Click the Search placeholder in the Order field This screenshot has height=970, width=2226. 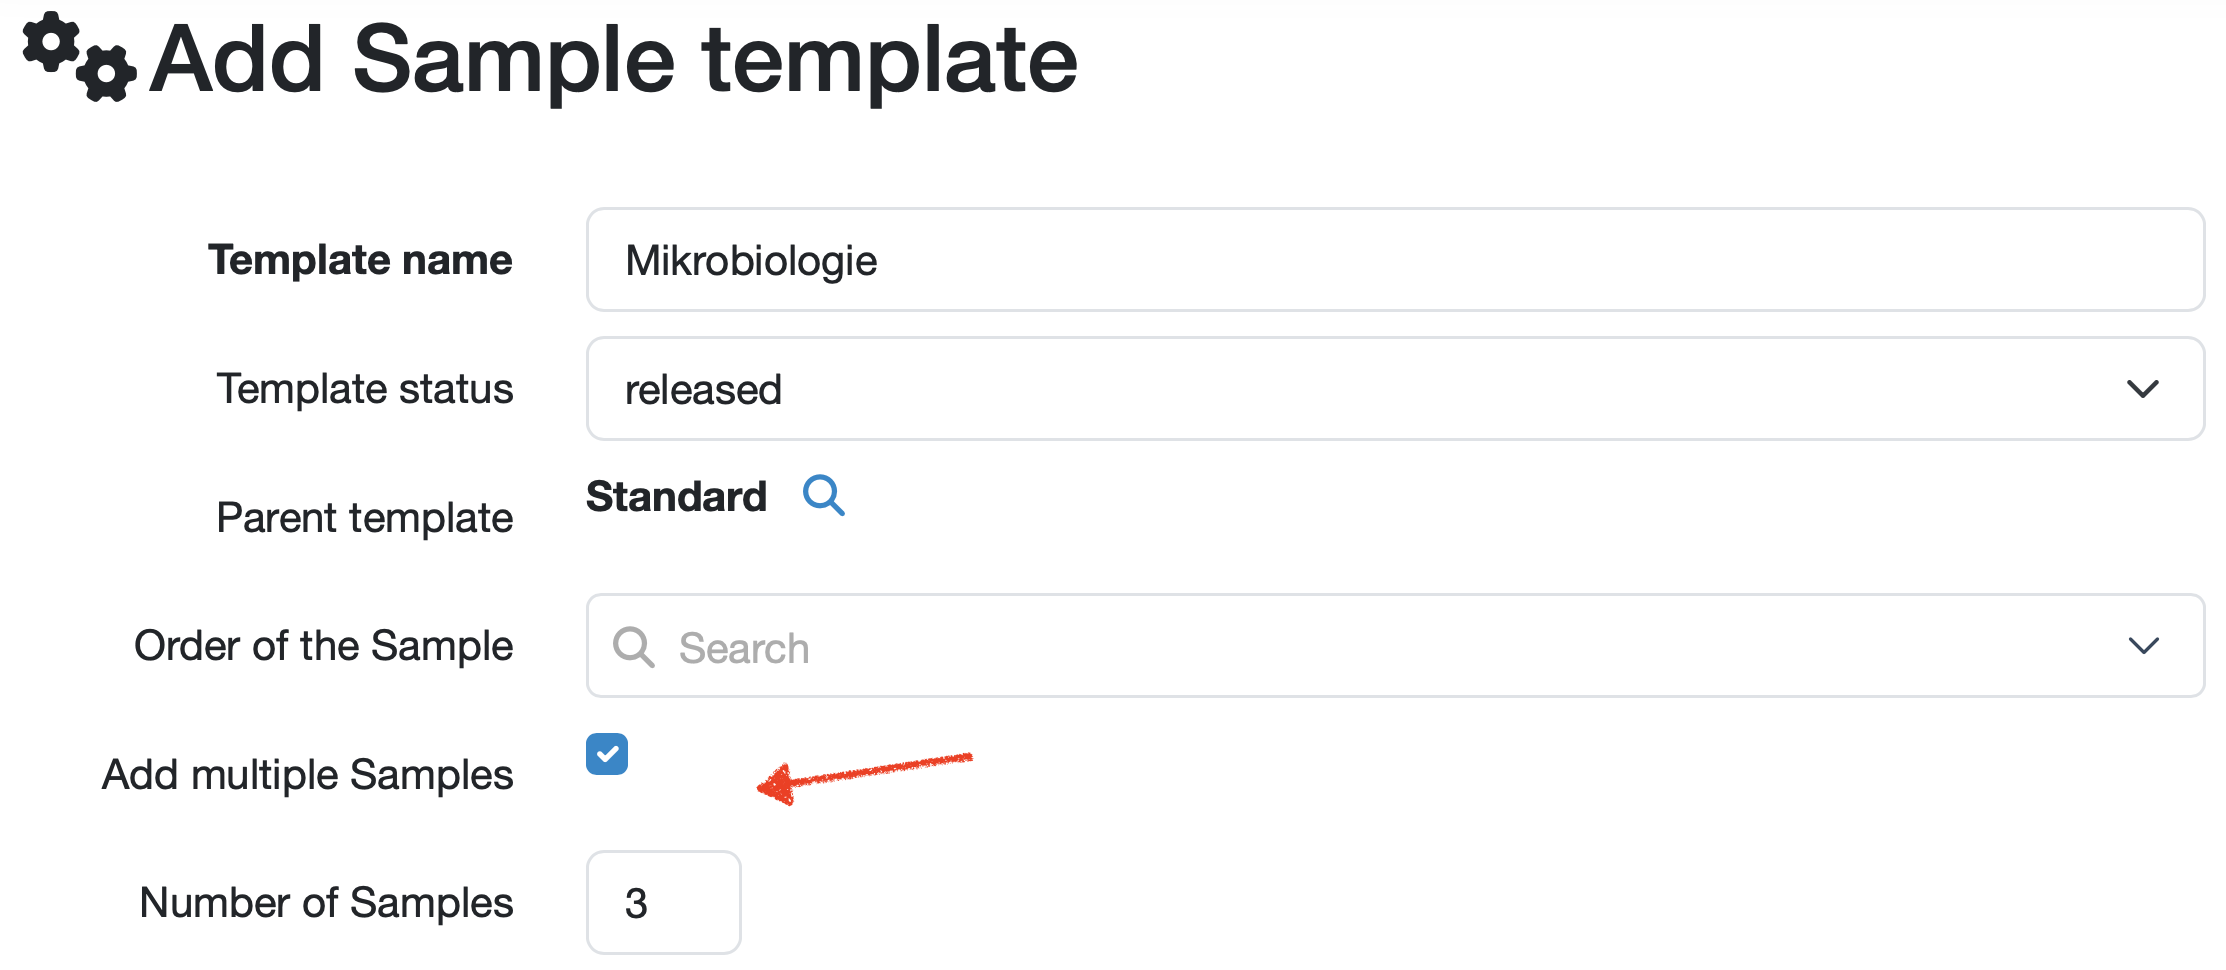click(744, 648)
